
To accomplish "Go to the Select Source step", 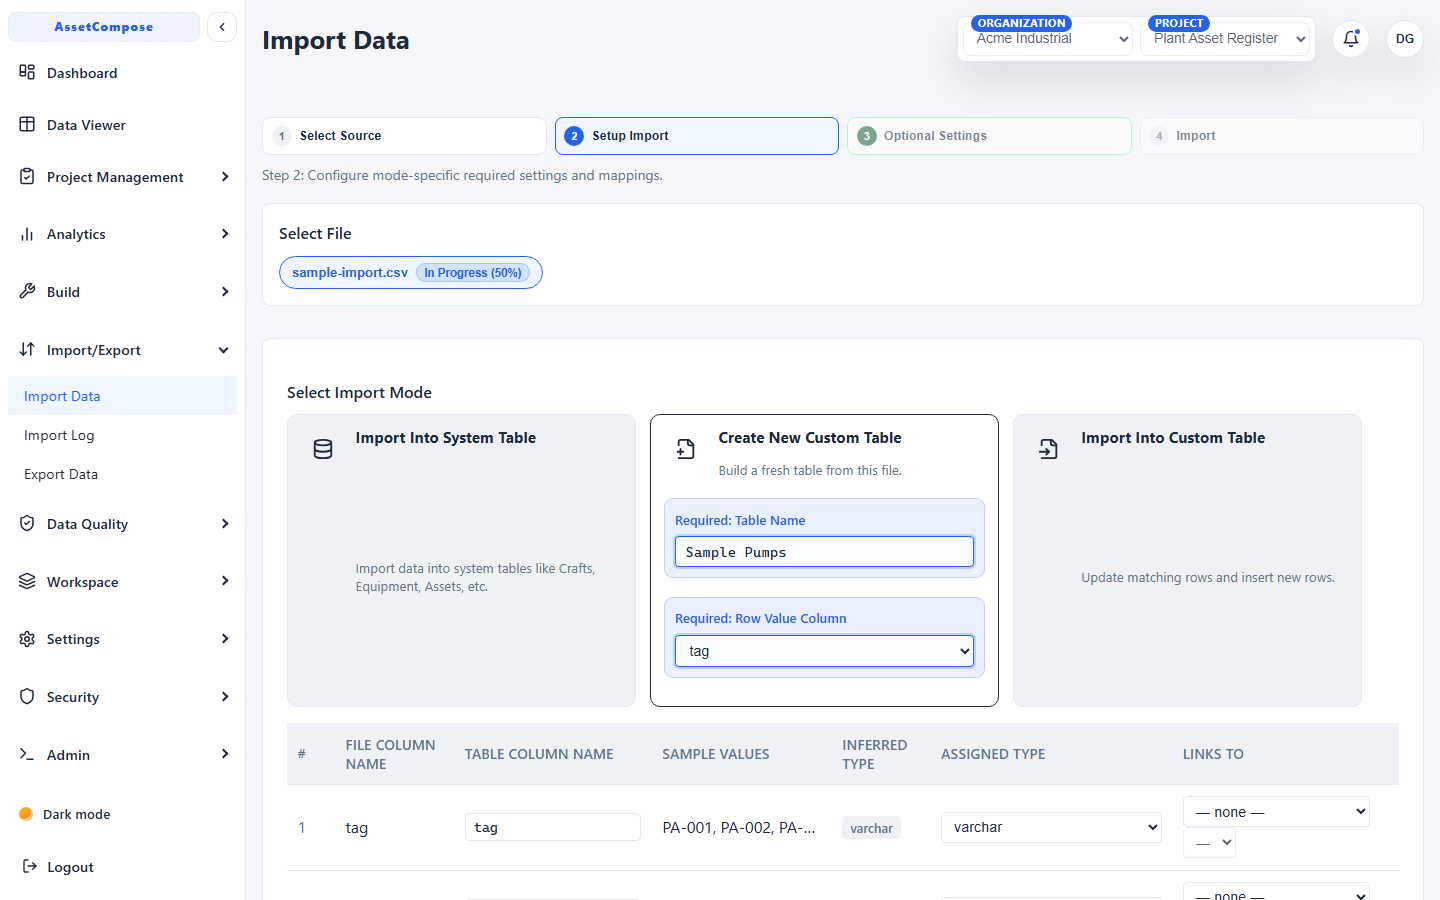I will [x=404, y=136].
